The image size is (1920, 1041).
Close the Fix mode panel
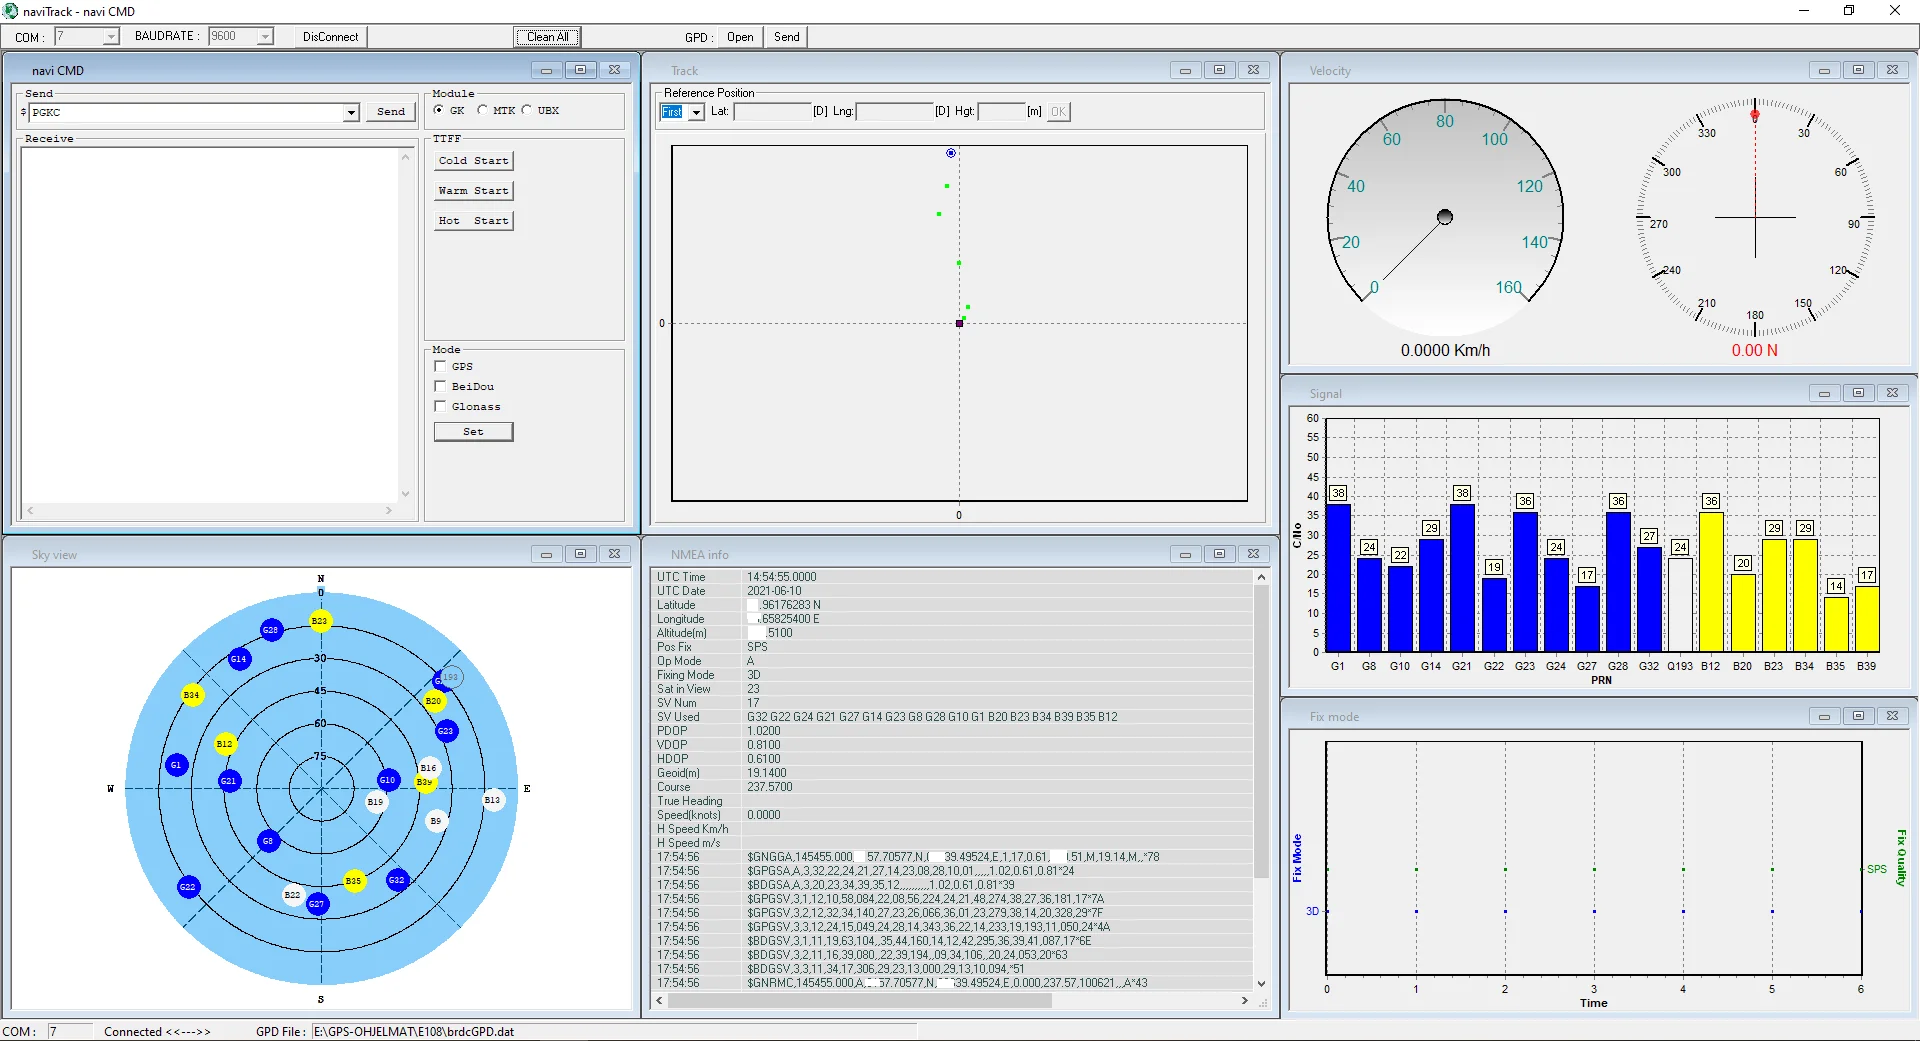click(1892, 716)
